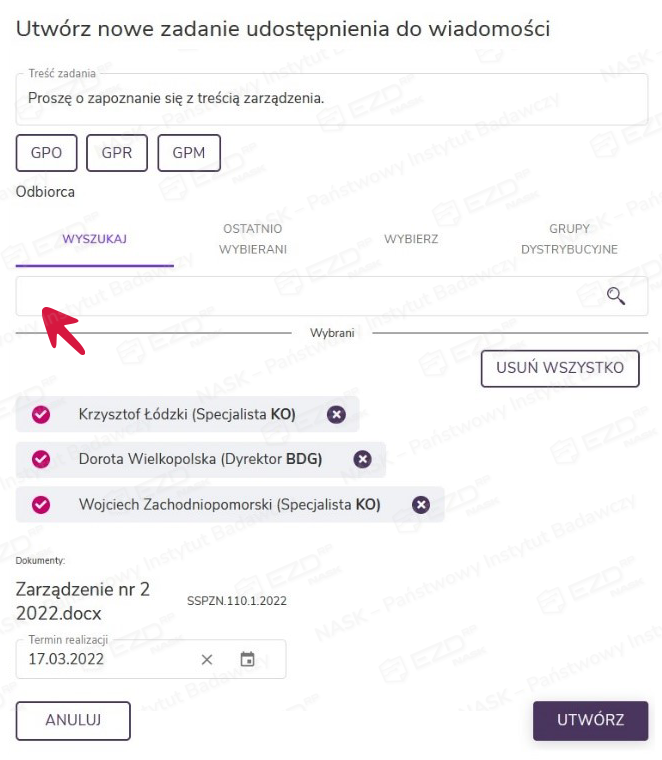Remove Dorota Wielkopolska from selected recipients
This screenshot has width=662, height=760.
[363, 459]
